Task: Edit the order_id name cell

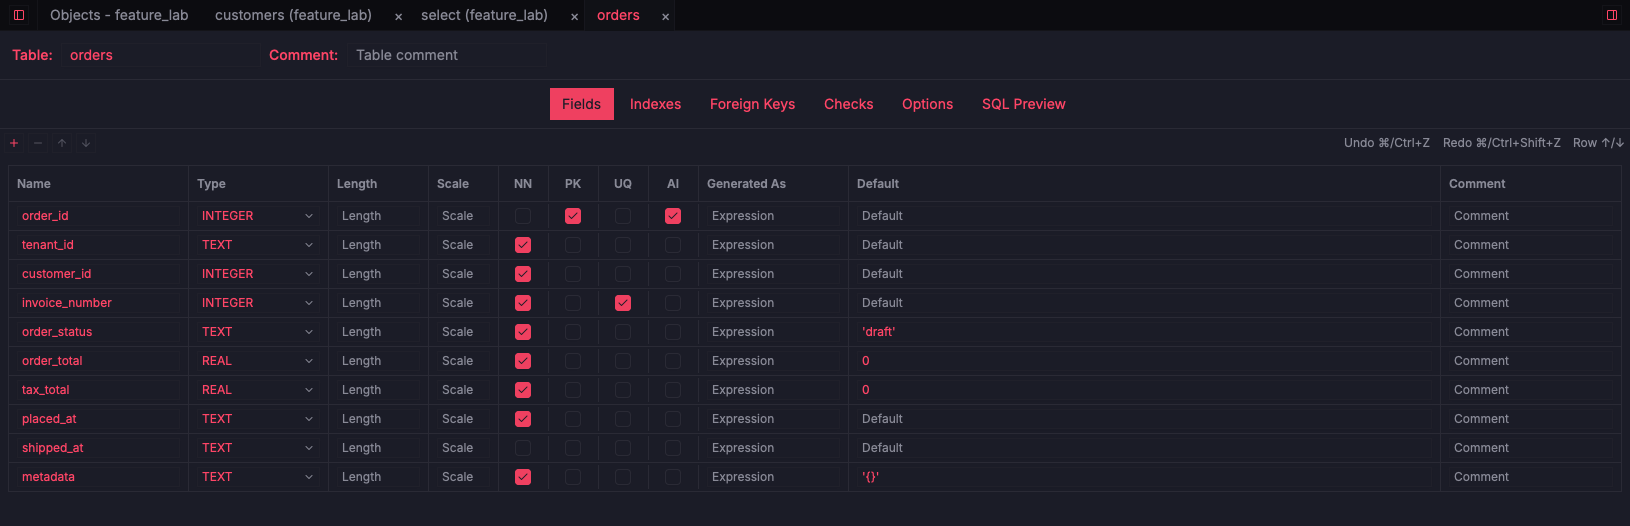Action: pyautogui.click(x=99, y=216)
